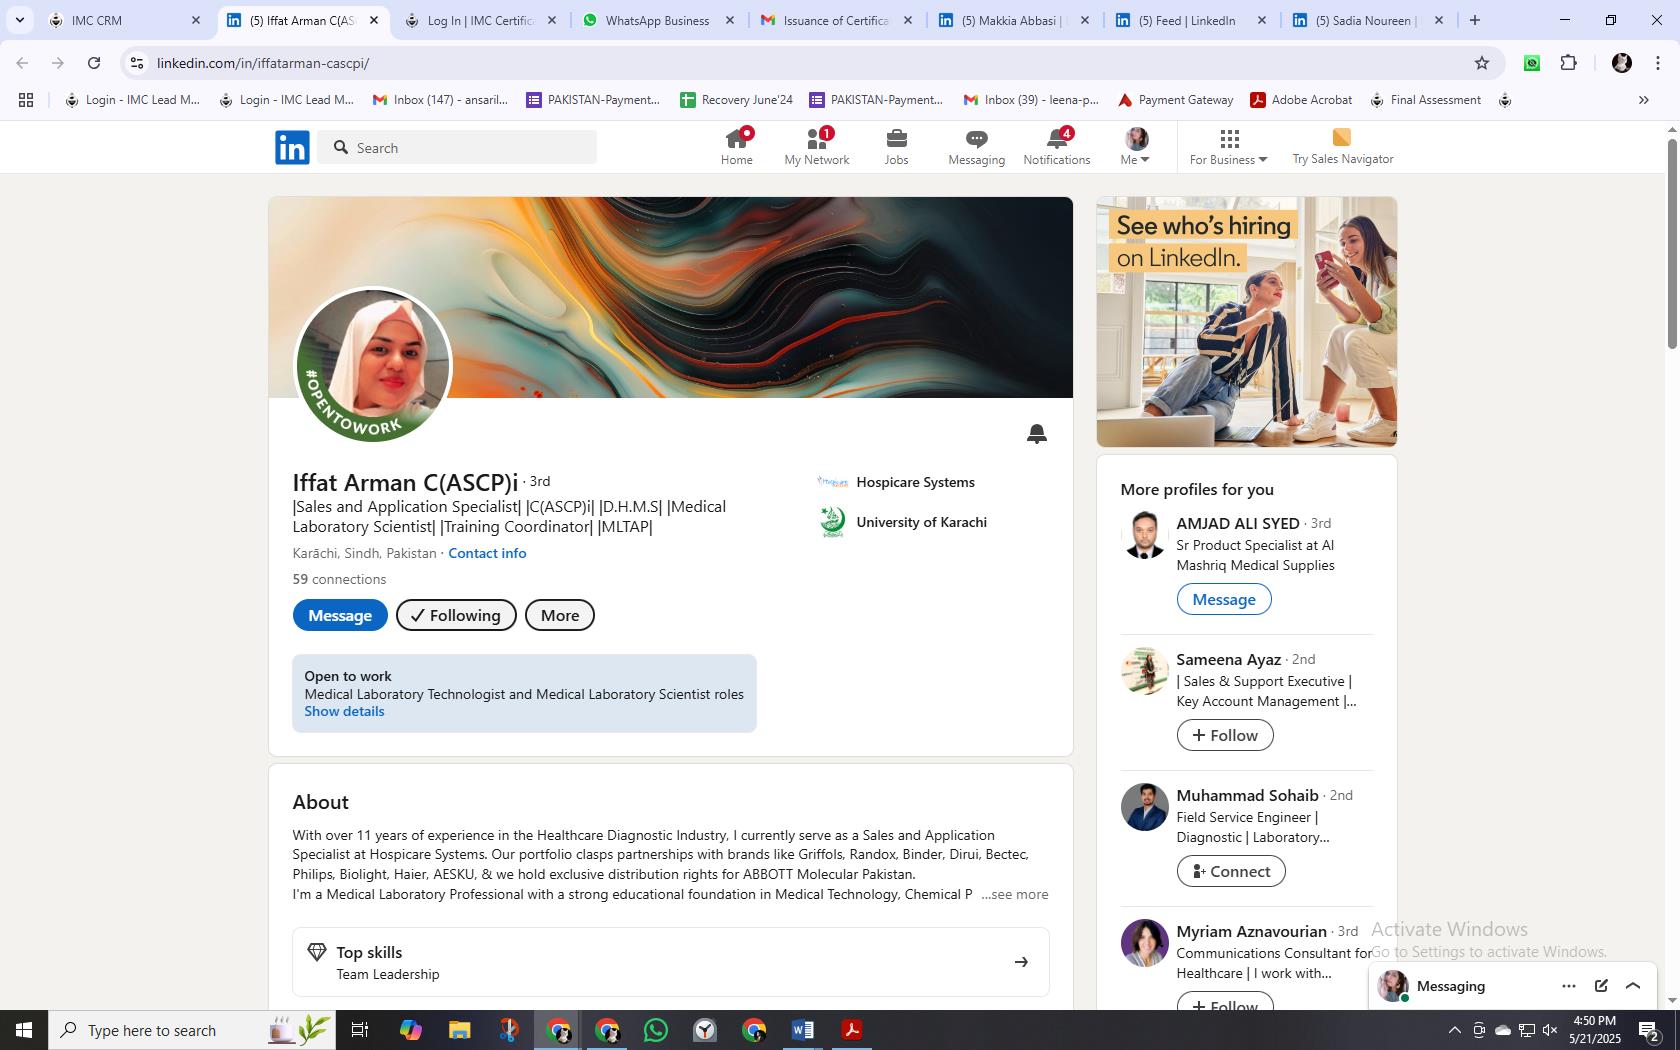Go back to previous page
Screen dimensions: 1680x1050
click(22, 63)
